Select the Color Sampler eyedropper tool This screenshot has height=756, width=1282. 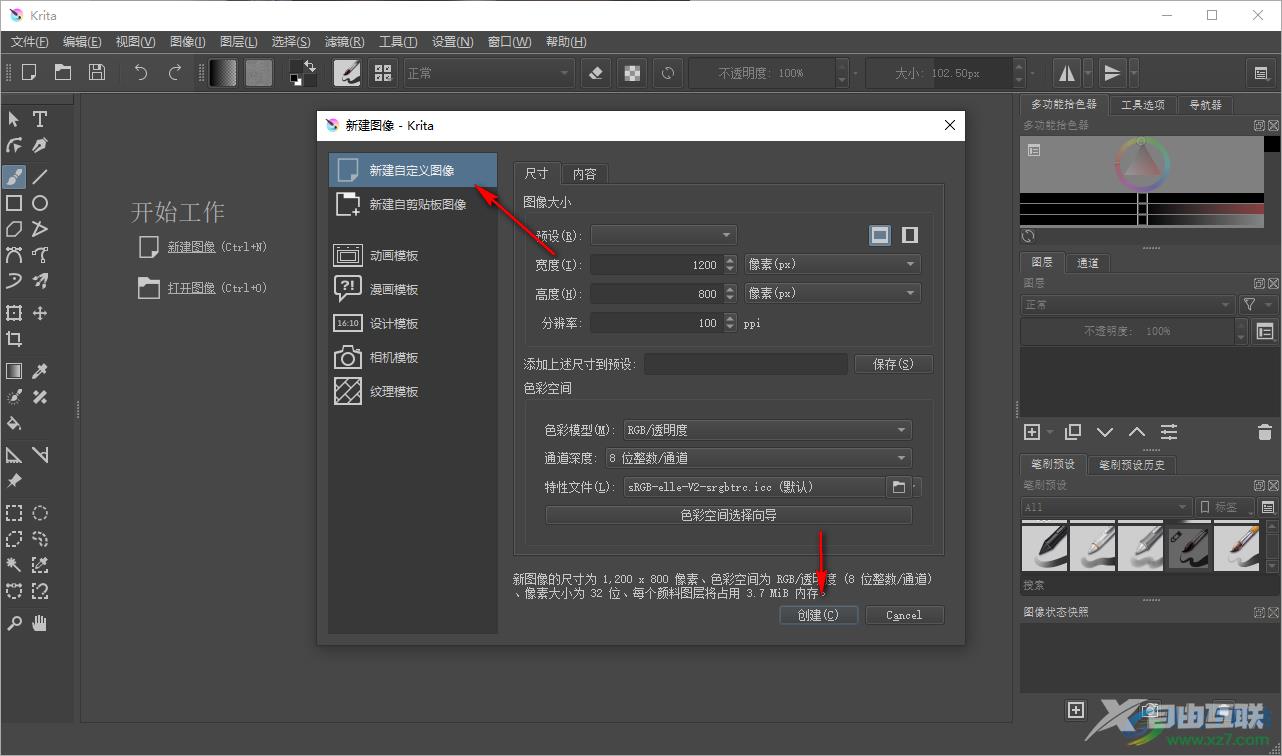tap(40, 371)
